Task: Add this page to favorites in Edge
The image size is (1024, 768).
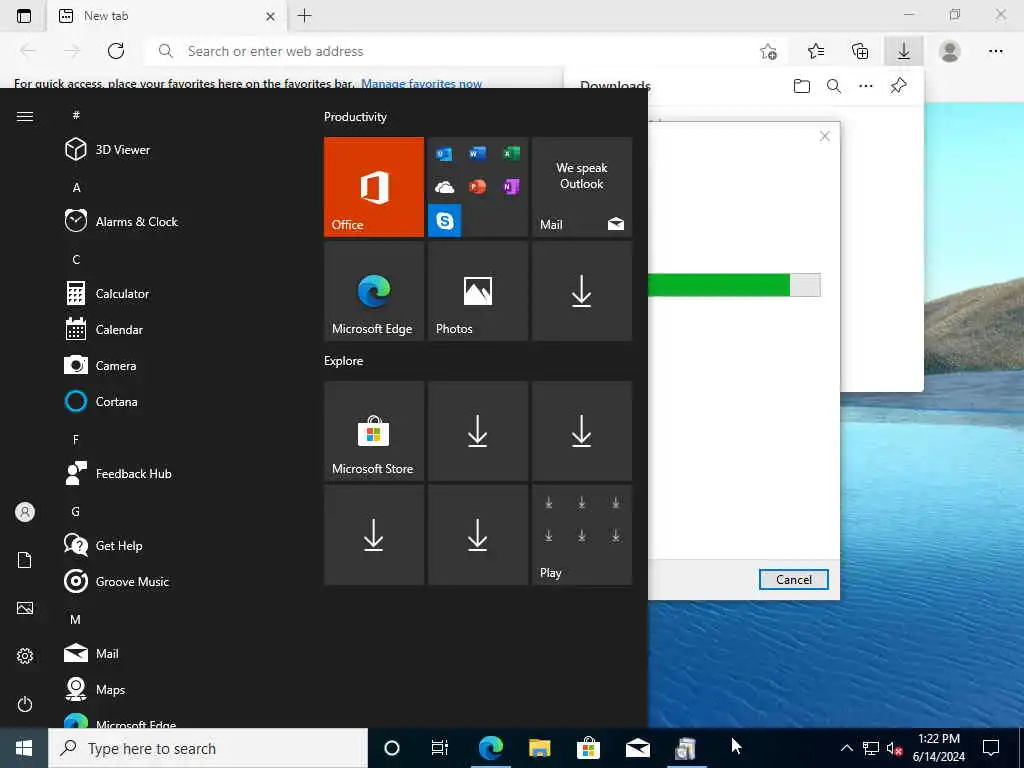Action: click(769, 51)
